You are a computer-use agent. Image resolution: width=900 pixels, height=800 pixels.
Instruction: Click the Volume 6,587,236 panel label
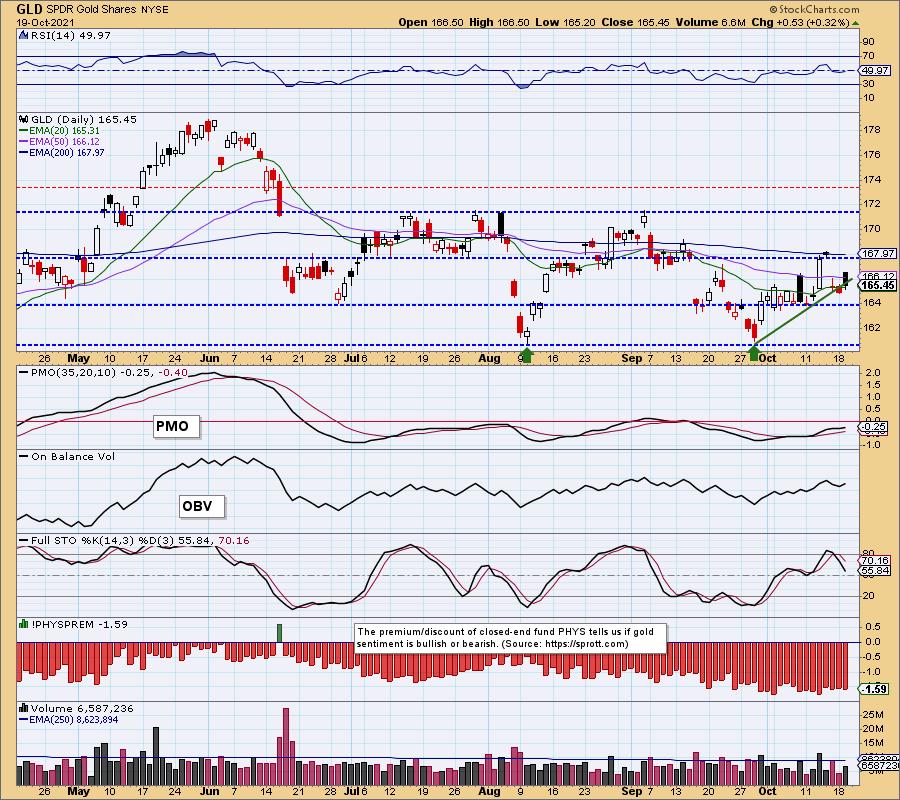[82, 709]
